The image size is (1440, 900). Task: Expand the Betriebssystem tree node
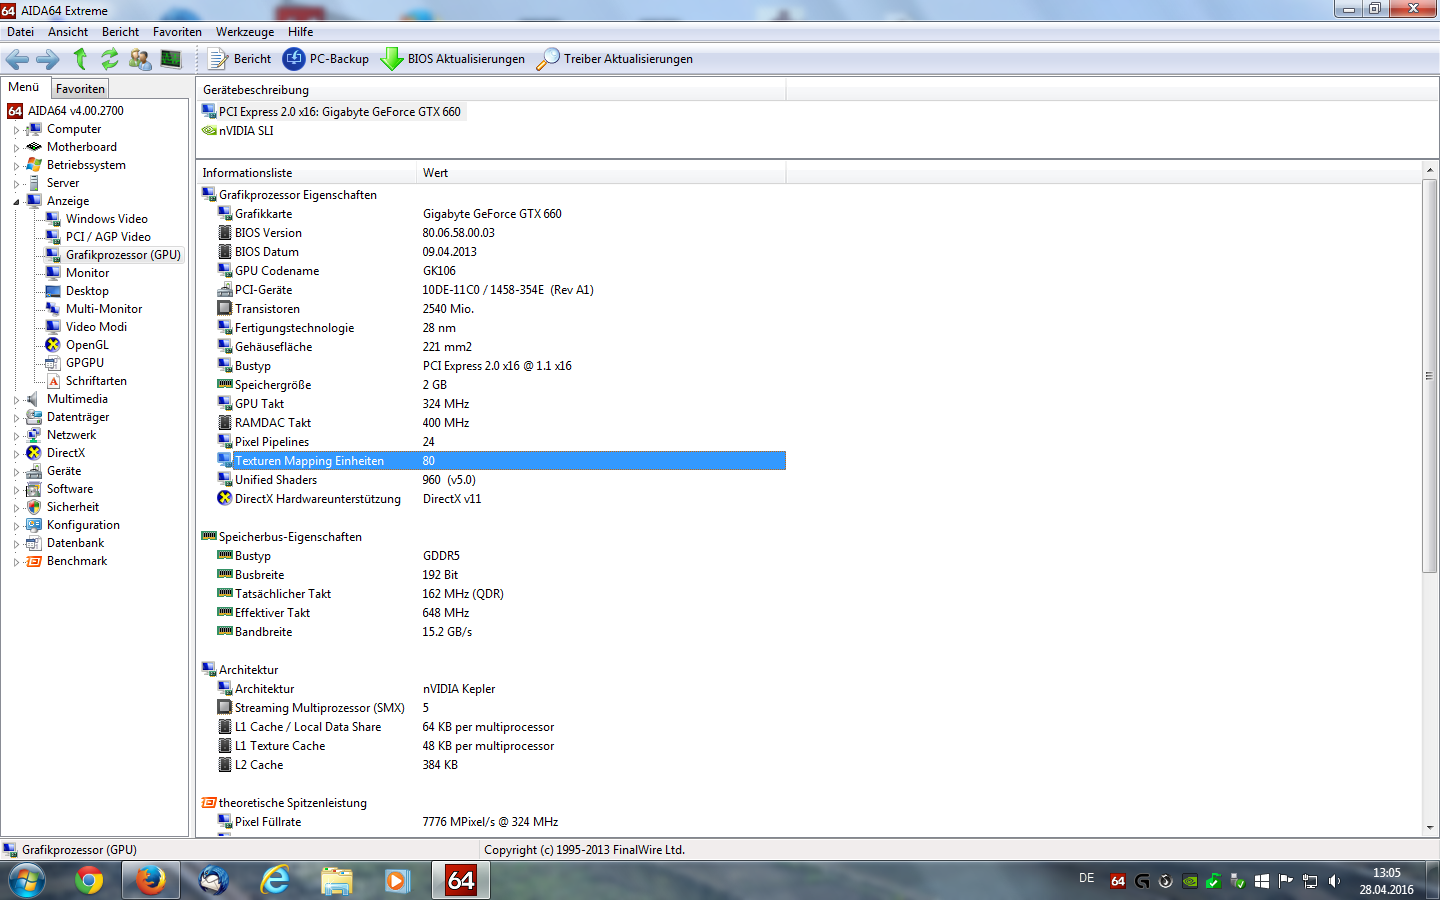[x=16, y=166]
